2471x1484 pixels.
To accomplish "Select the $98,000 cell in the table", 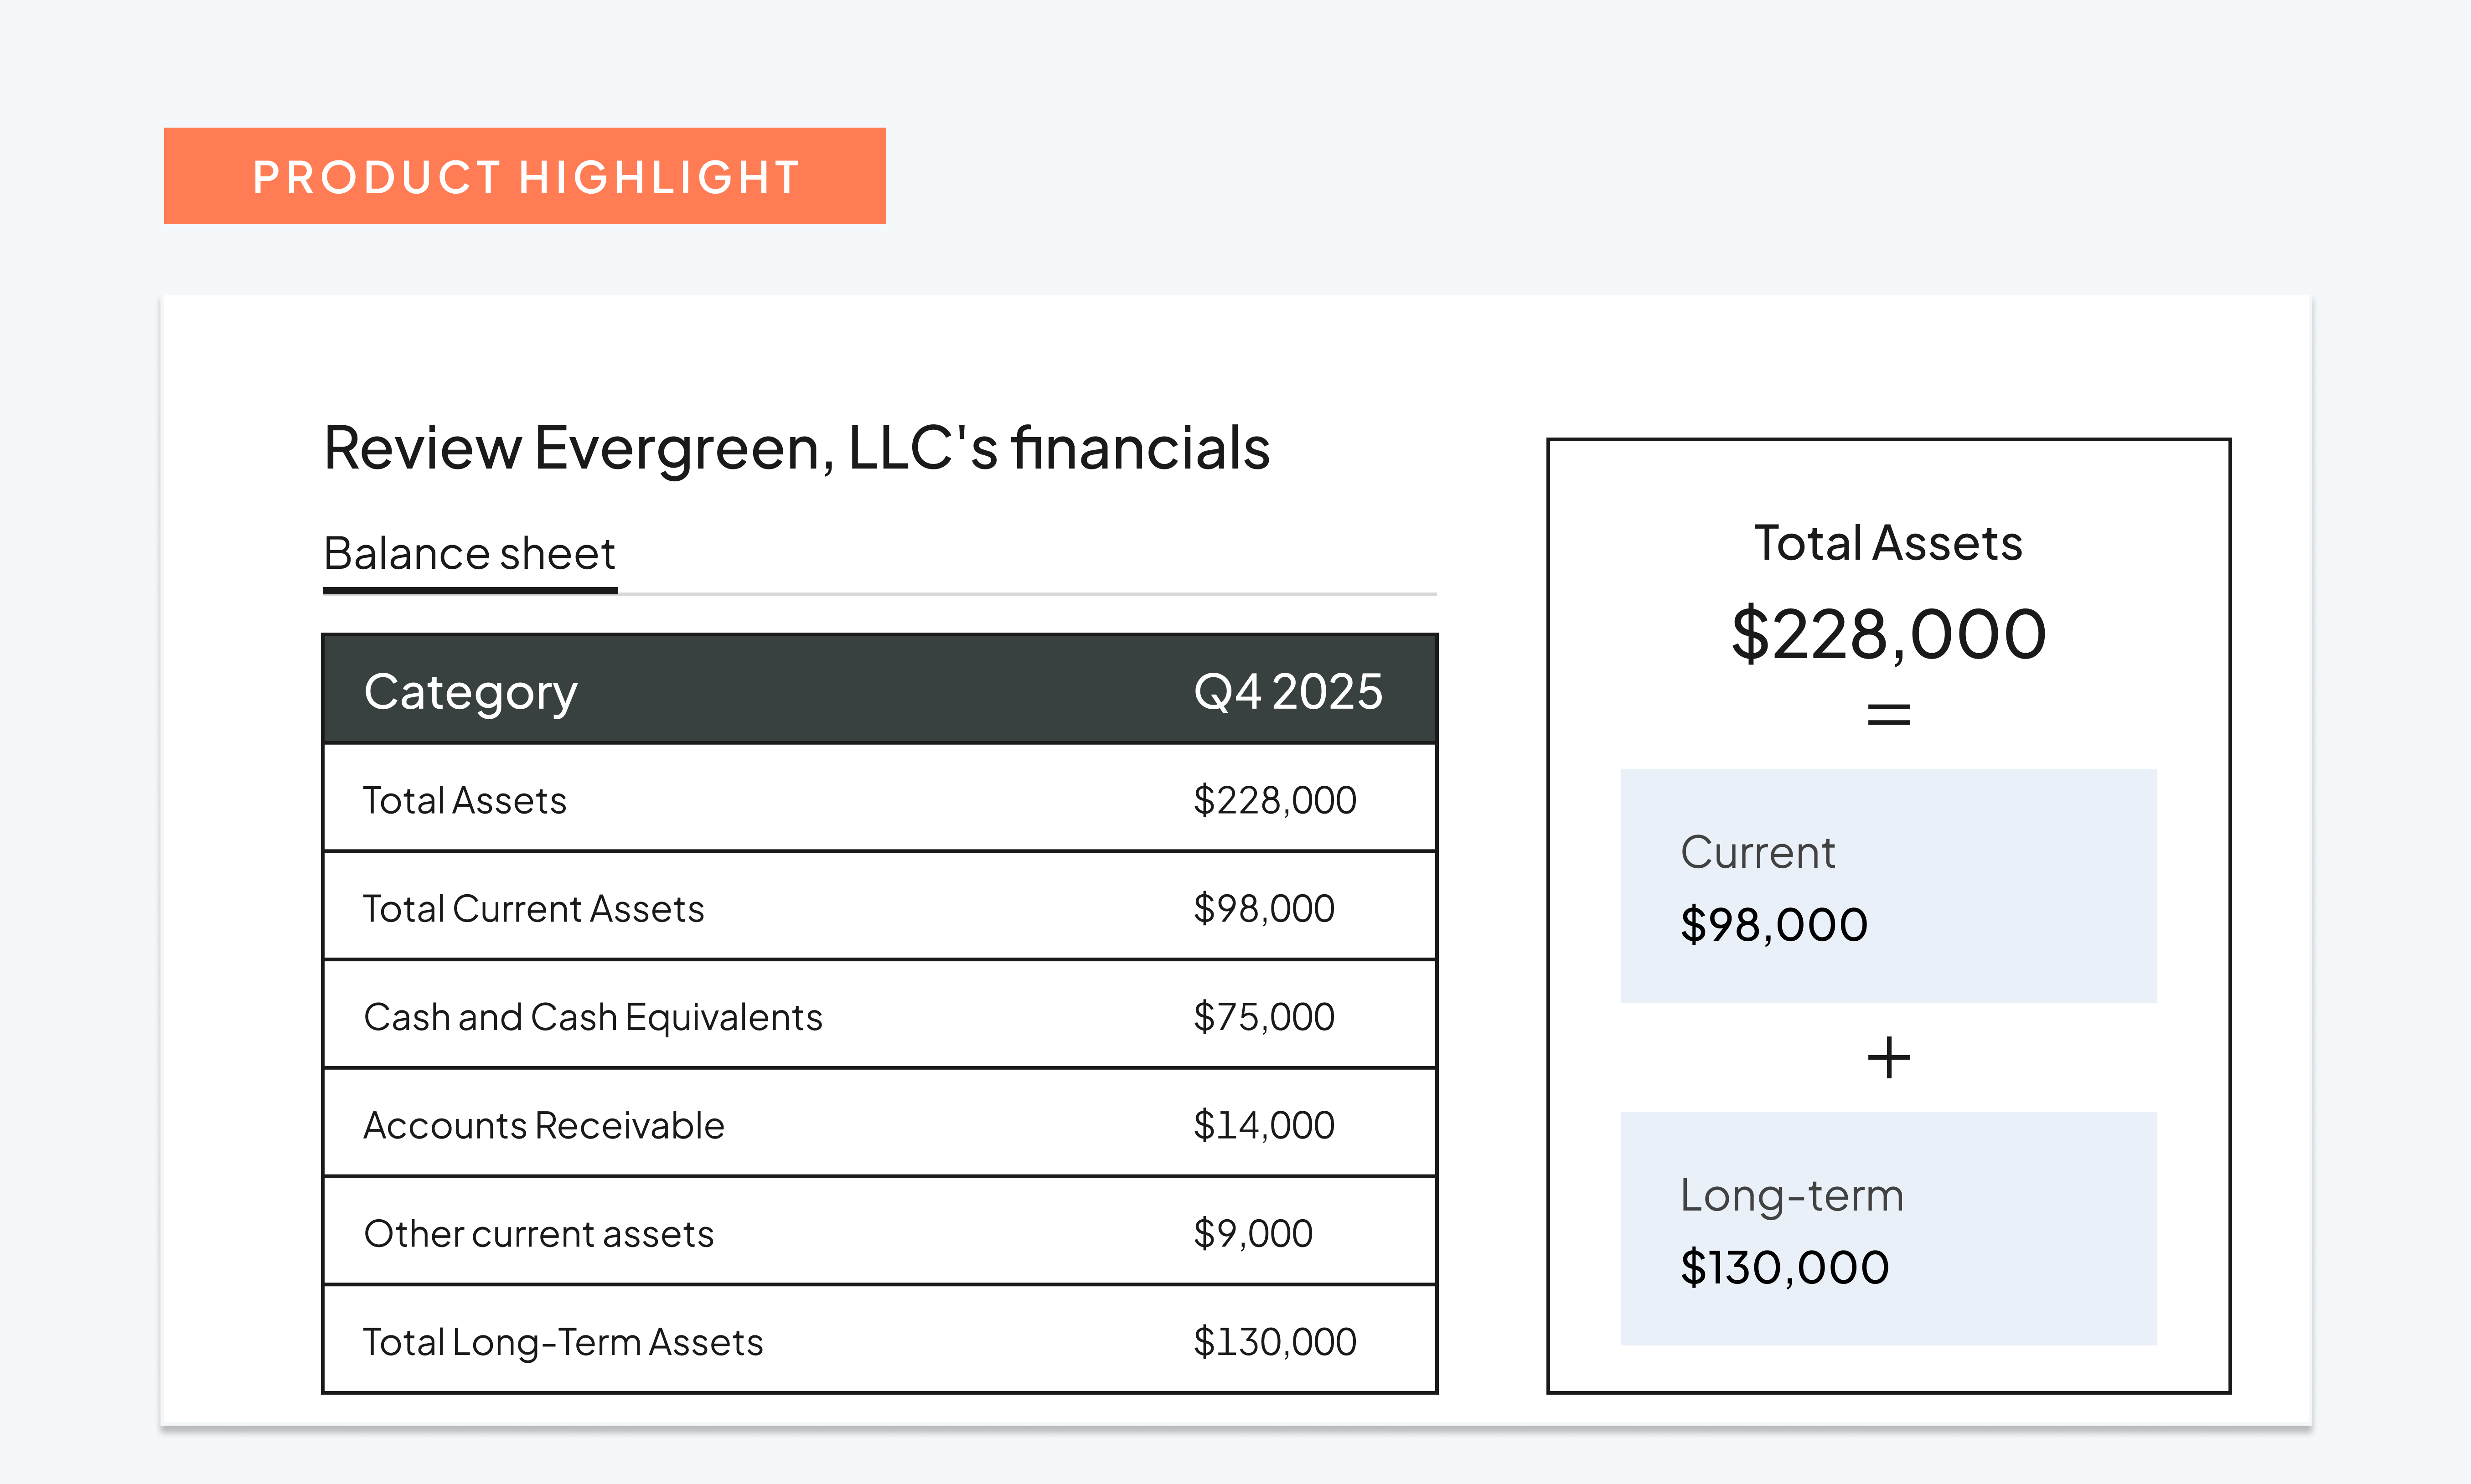I will tap(1262, 908).
